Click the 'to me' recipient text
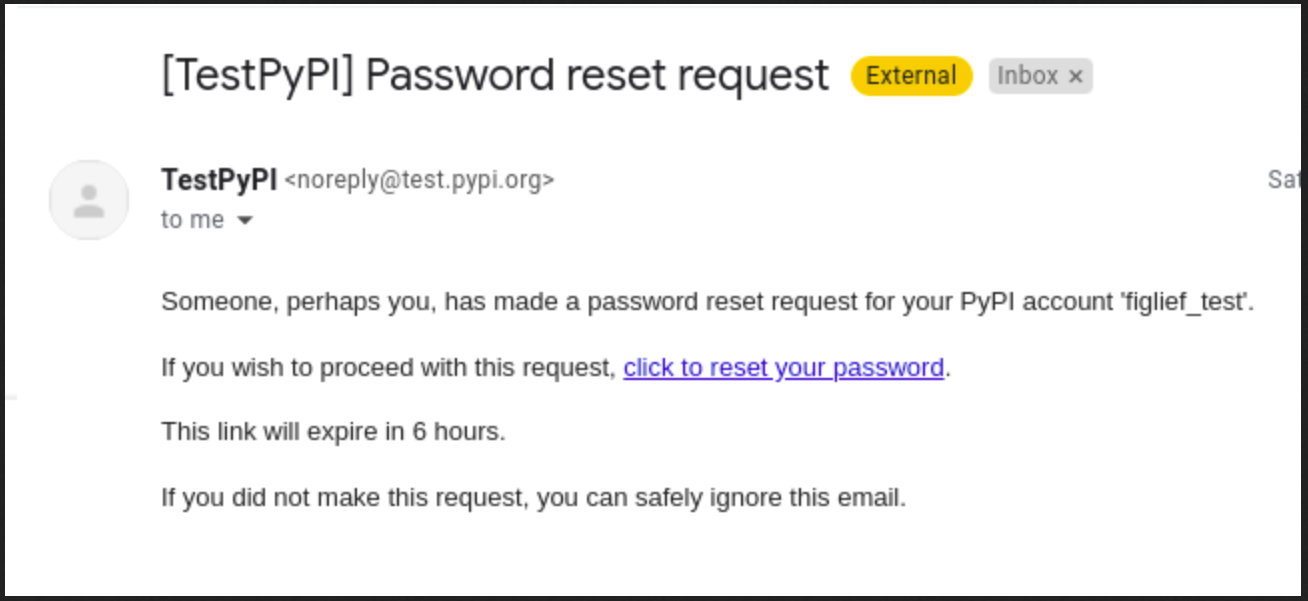This screenshot has width=1308, height=601. click(192, 220)
